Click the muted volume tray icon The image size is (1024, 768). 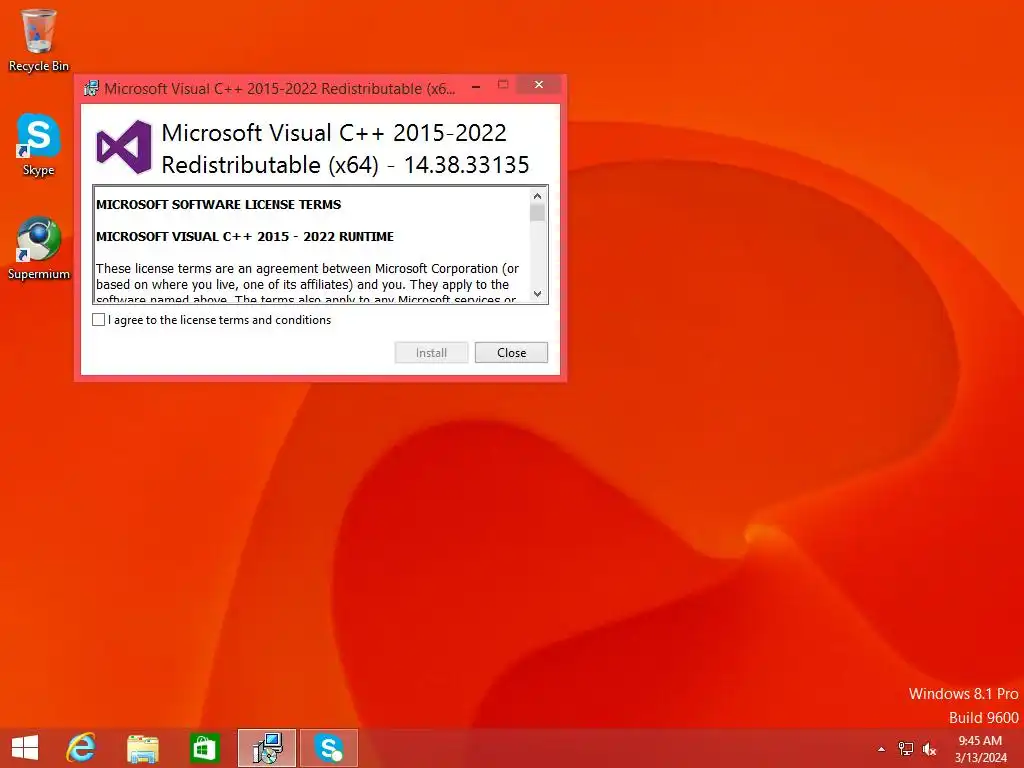tap(929, 749)
